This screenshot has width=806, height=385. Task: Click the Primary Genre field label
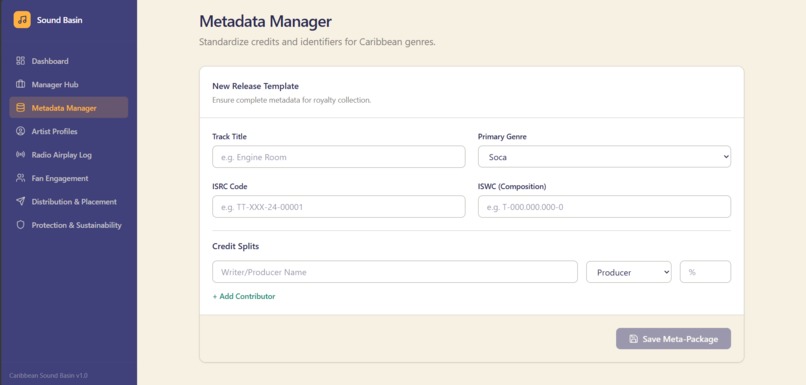point(502,137)
